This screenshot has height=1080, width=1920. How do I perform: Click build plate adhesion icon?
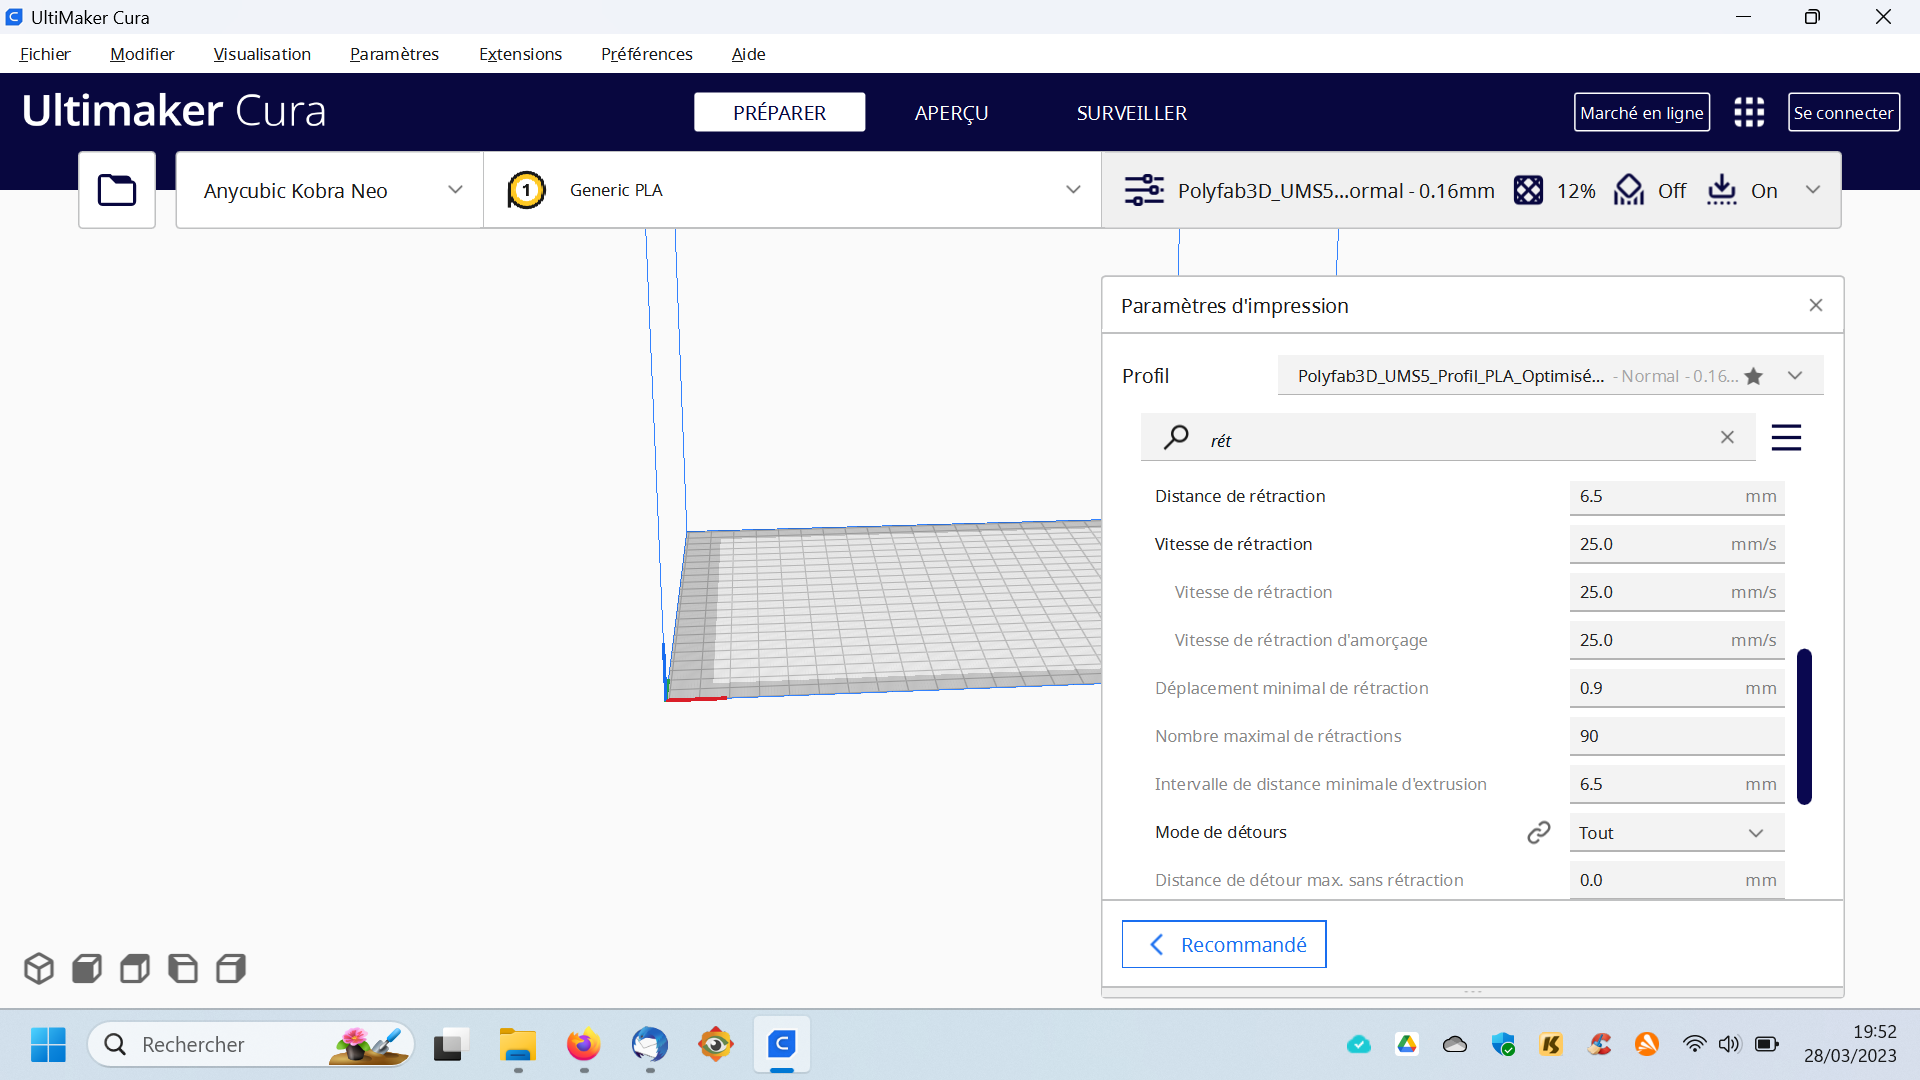tap(1722, 190)
